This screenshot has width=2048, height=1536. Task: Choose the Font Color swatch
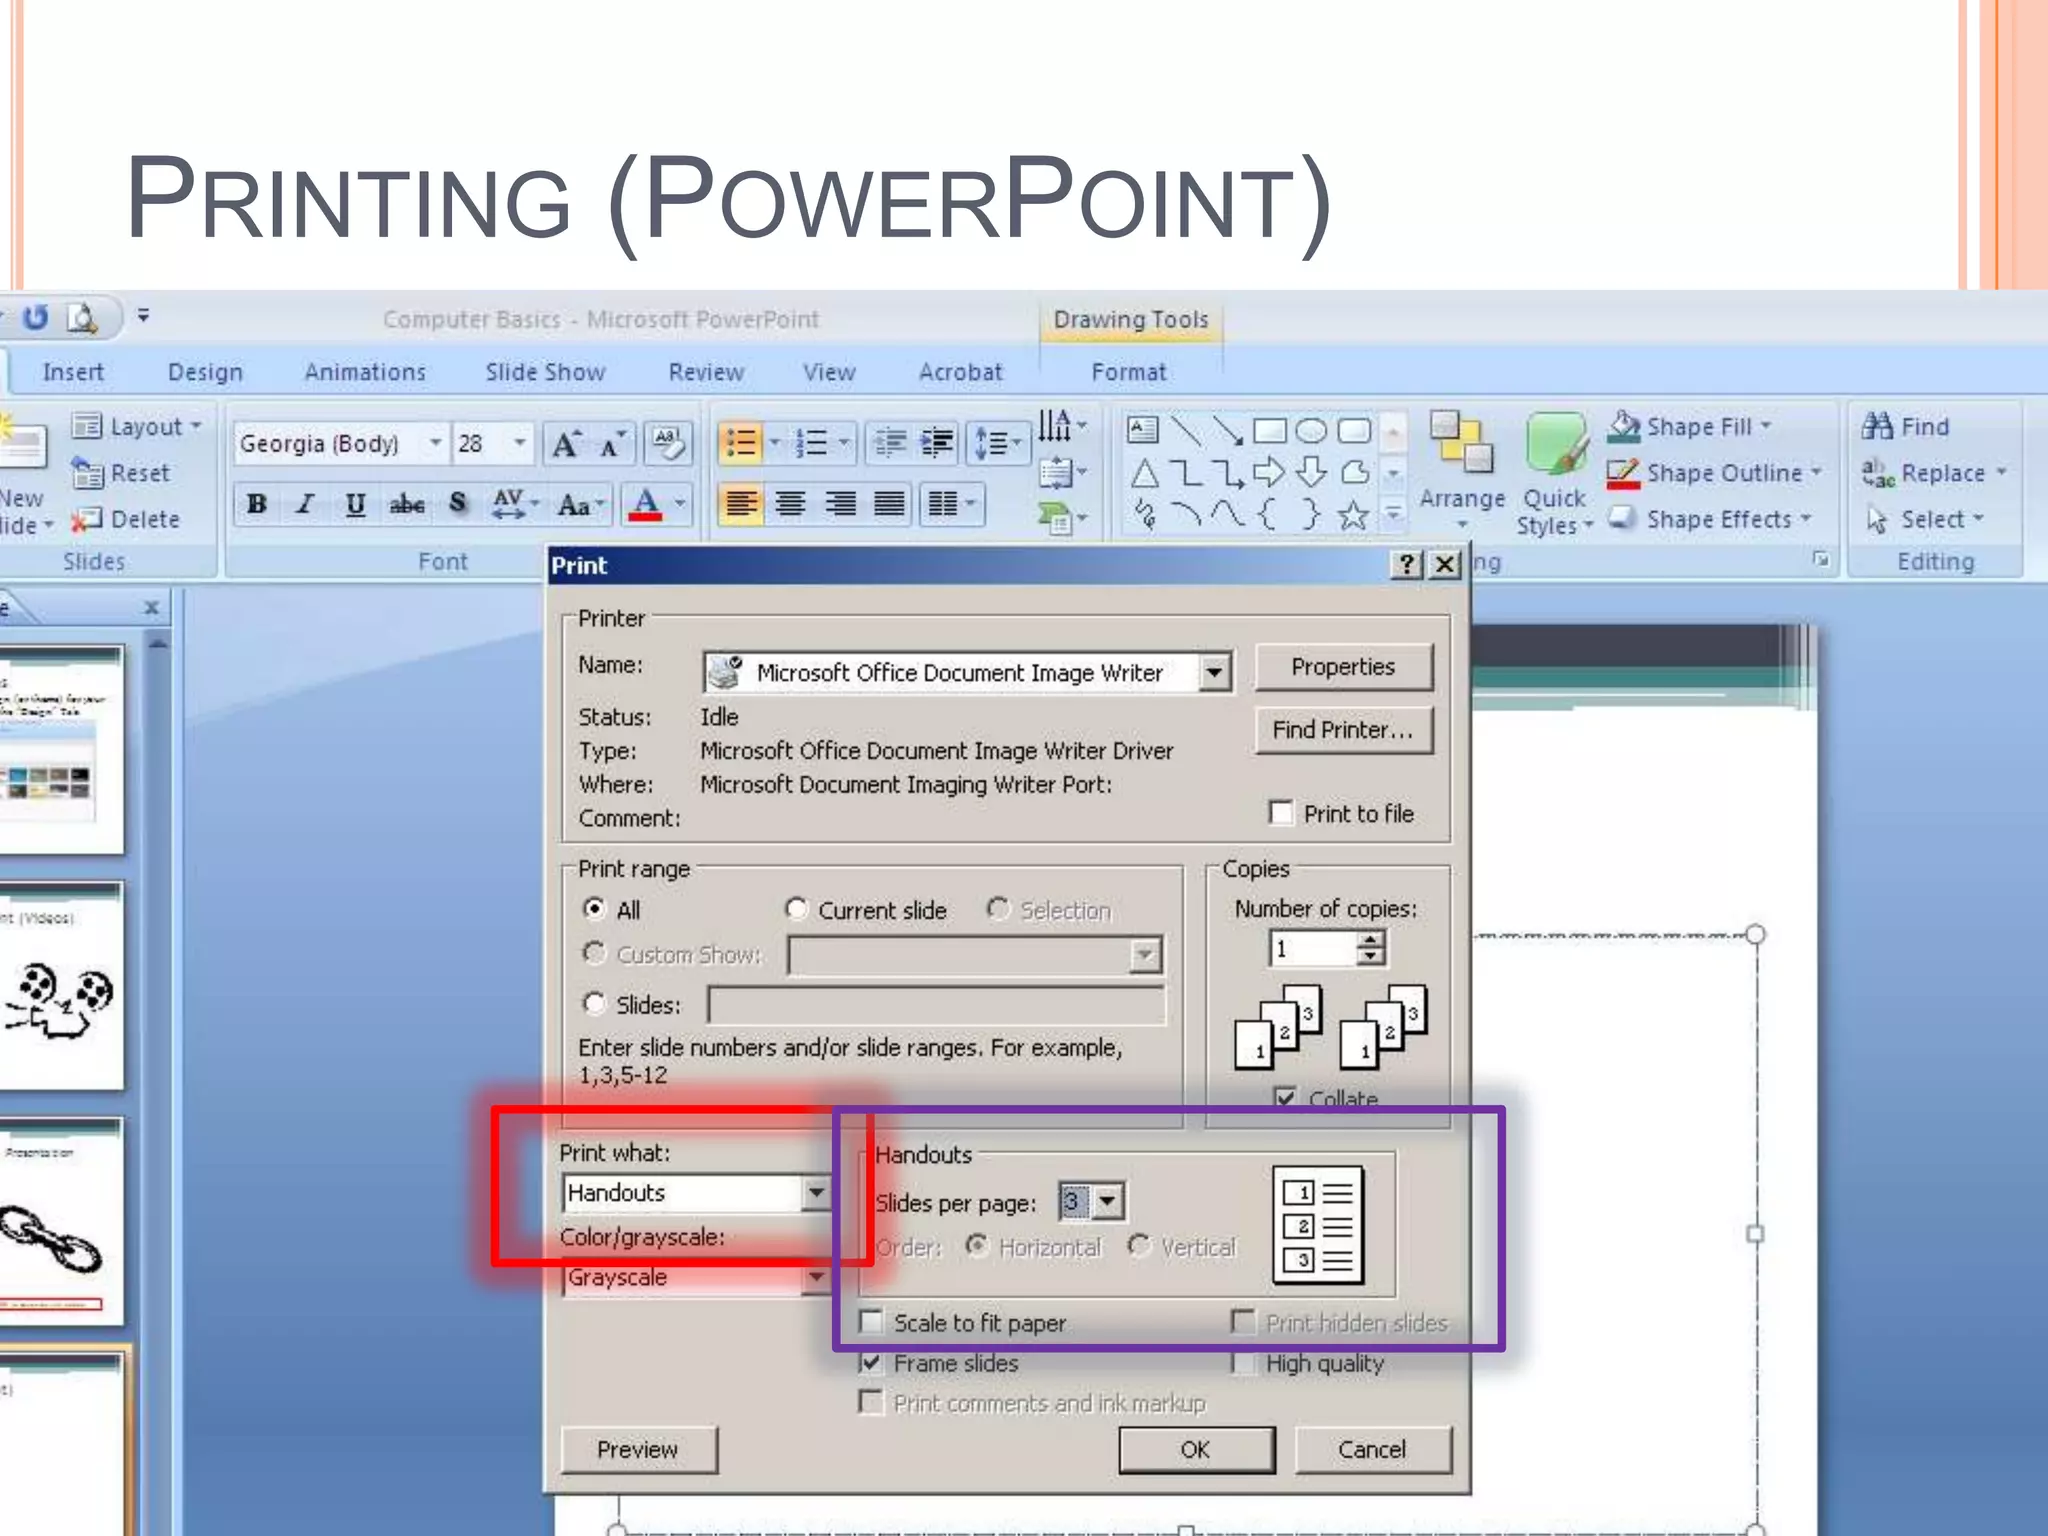click(x=646, y=504)
